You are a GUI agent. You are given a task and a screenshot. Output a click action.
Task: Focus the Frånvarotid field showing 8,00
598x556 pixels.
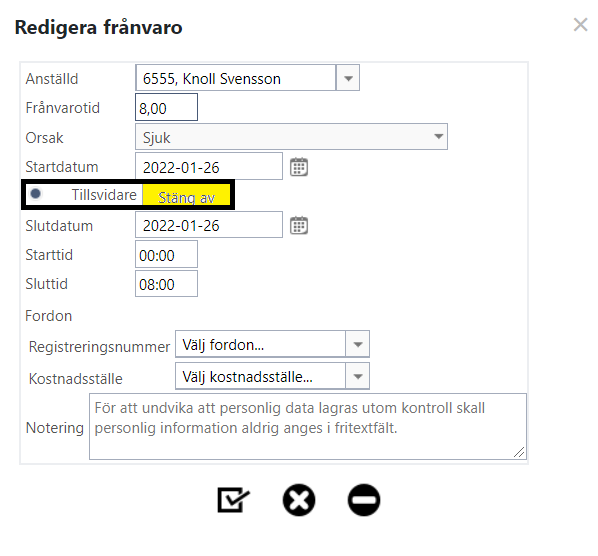pyautogui.click(x=166, y=107)
